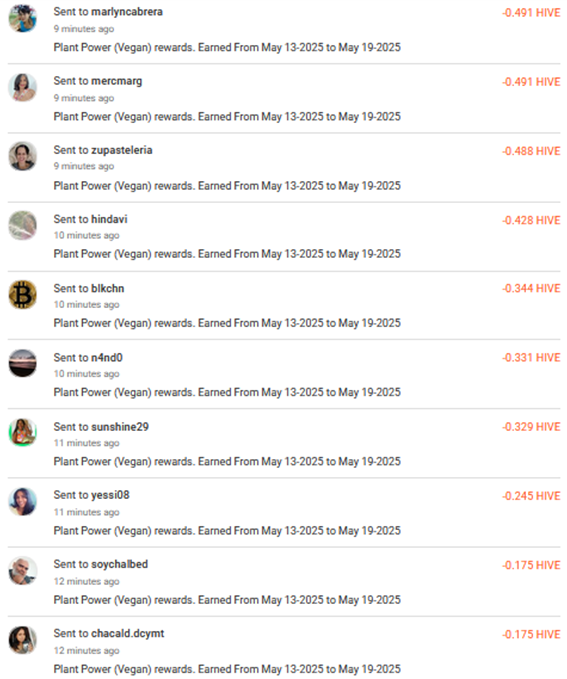Open zupasteleria's avatar image
567x679 pixels.
pos(23,156)
